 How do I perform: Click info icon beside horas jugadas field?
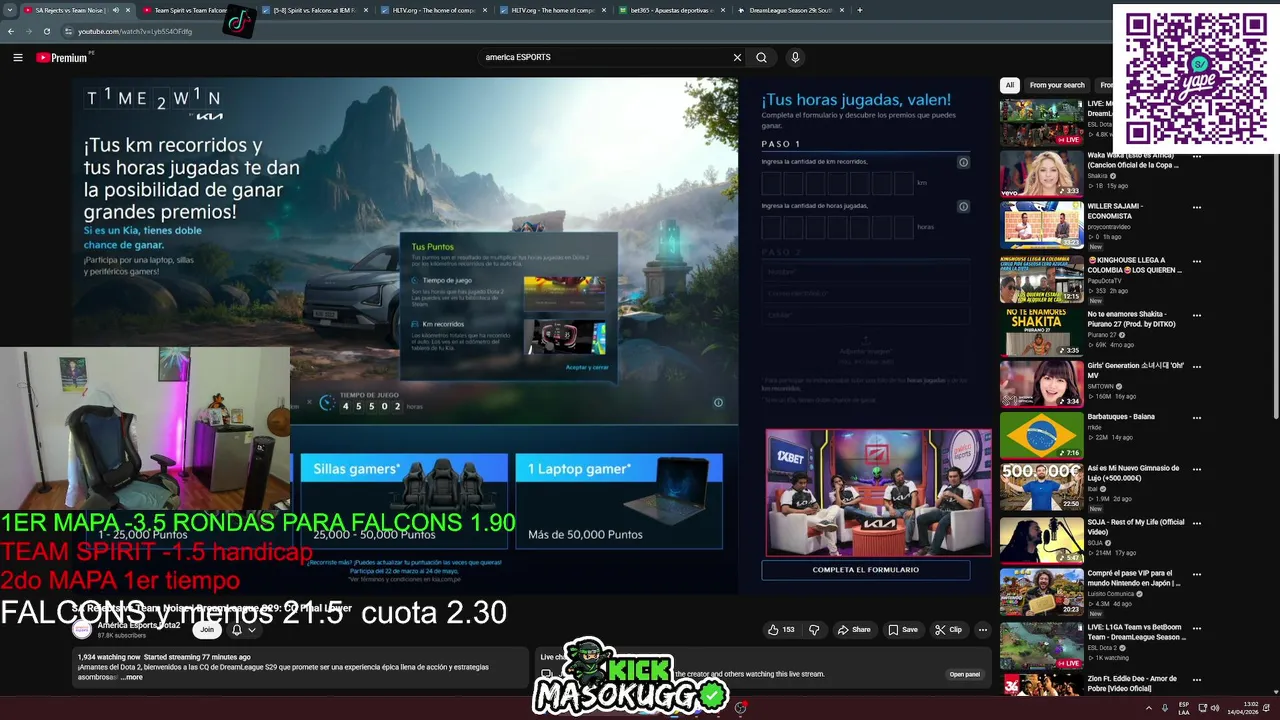click(963, 206)
